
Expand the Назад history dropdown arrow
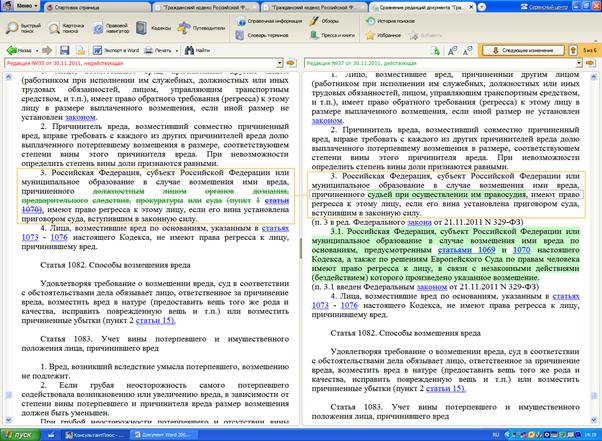(37, 51)
